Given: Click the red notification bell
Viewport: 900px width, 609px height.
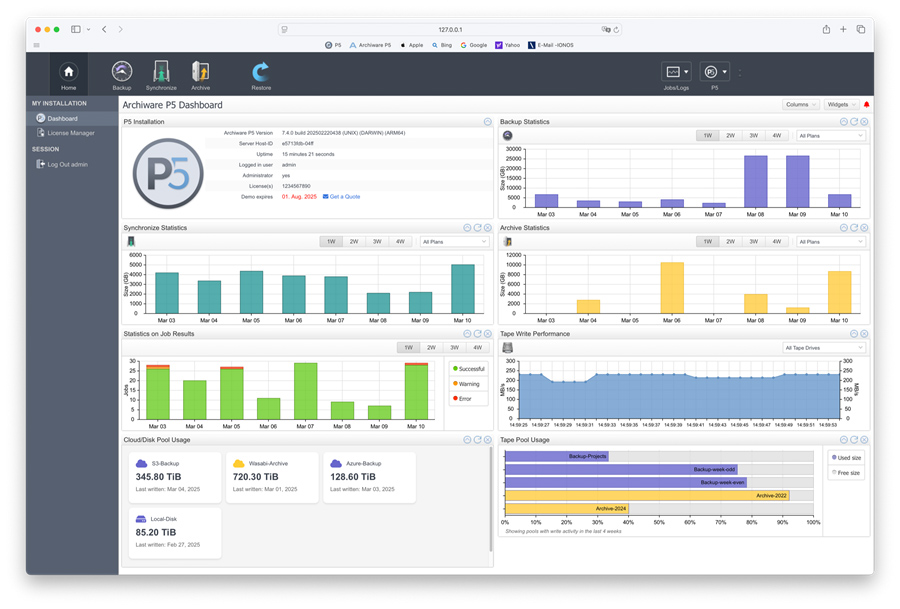Looking at the screenshot, I should click(x=866, y=105).
